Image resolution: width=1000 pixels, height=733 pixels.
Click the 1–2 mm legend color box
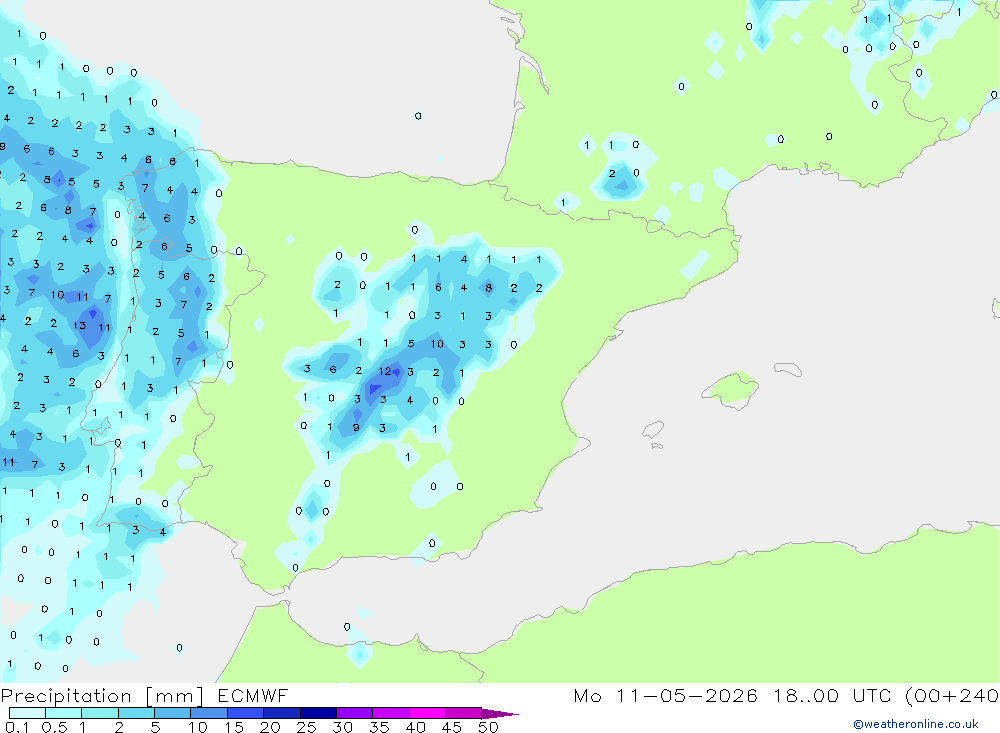(x=100, y=713)
